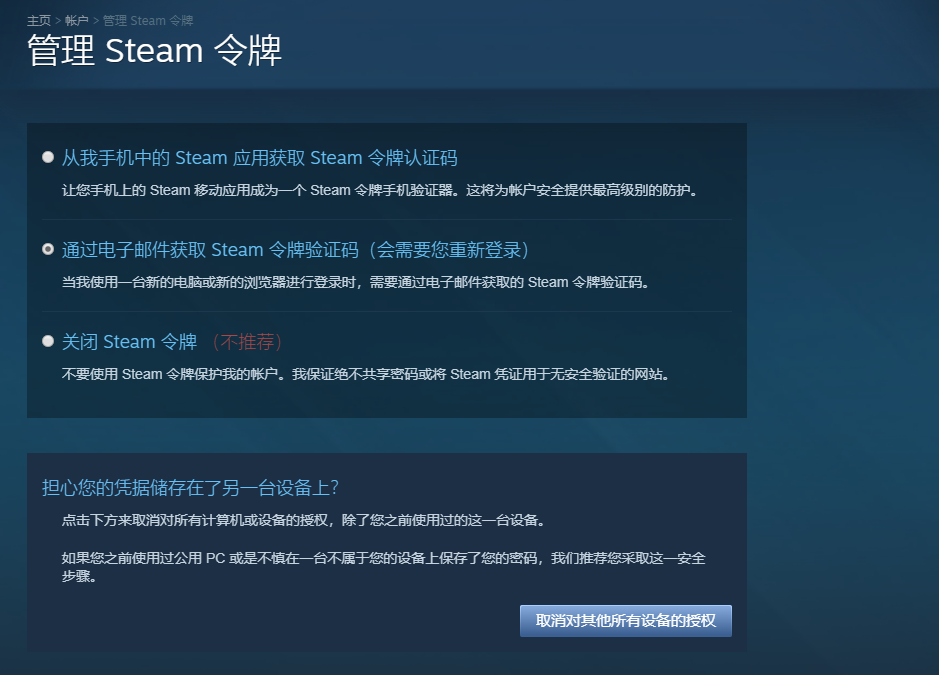This screenshot has width=939, height=675.
Task: Select the email Steam Guard code radio option
Action: pyautogui.click(x=48, y=249)
